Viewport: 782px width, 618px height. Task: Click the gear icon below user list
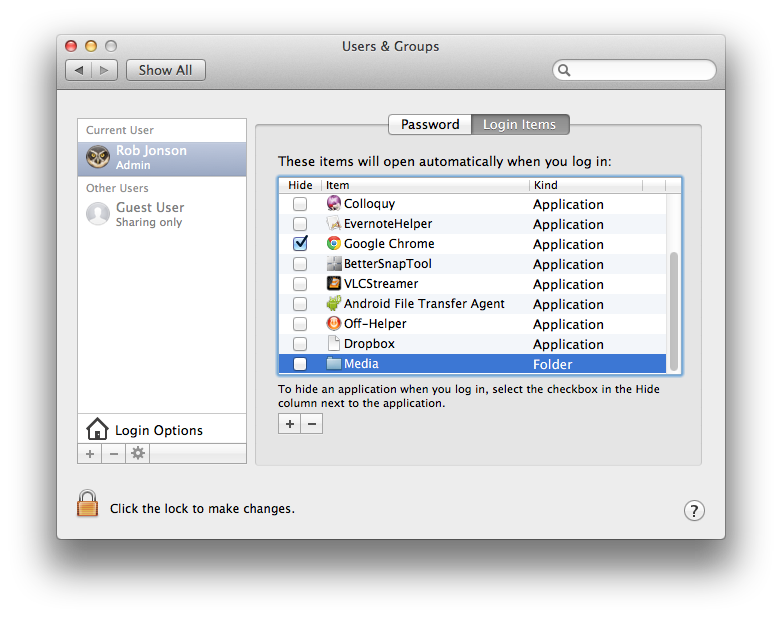tap(138, 453)
